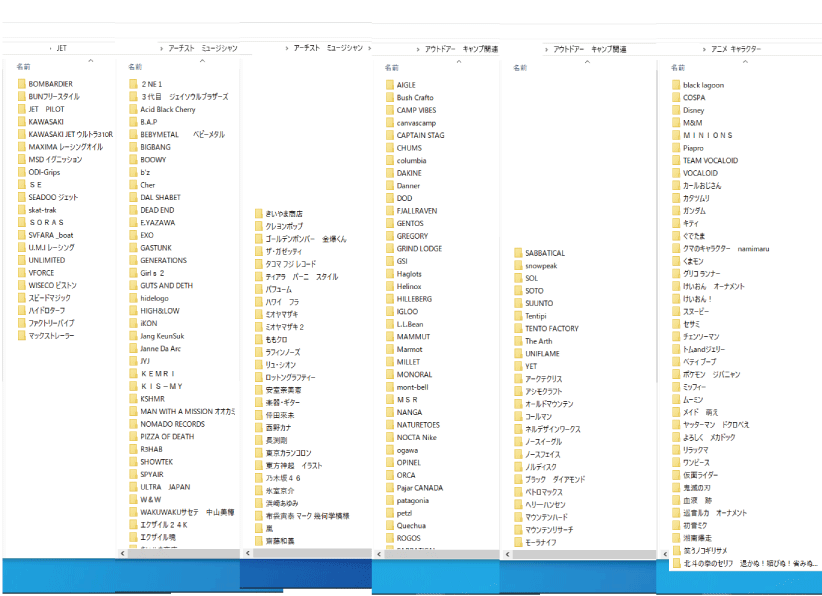The image size is (822, 596).
Task: Click the 名前 column header in JET window
Action: point(23,67)
